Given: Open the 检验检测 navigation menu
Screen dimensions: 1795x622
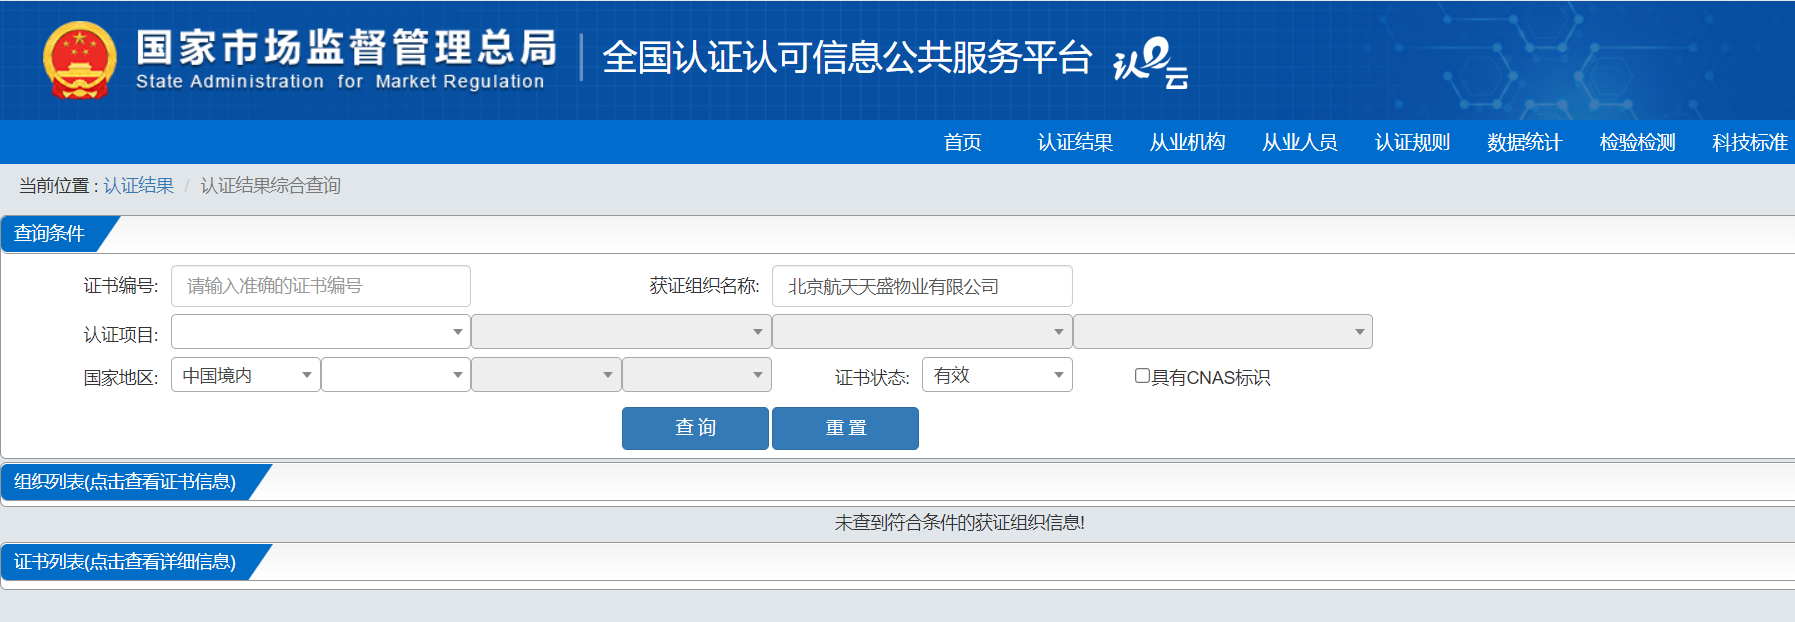Looking at the screenshot, I should (1637, 142).
